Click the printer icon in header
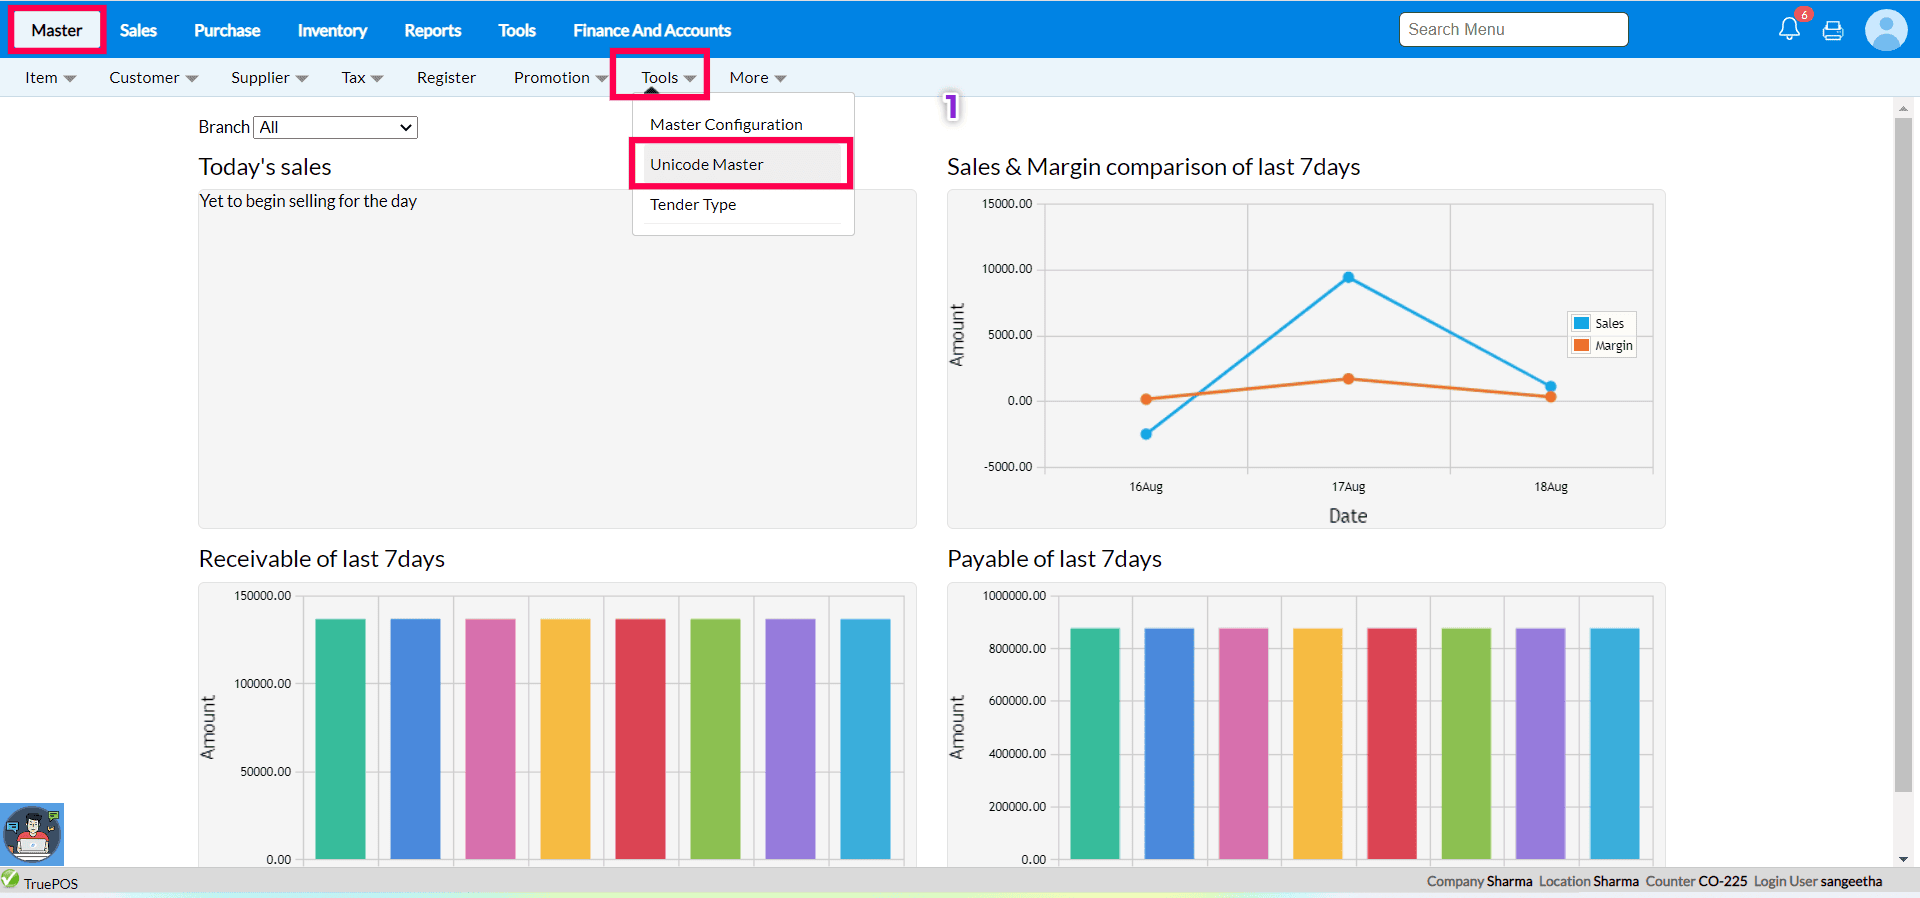Image resolution: width=1920 pixels, height=898 pixels. [x=1833, y=30]
